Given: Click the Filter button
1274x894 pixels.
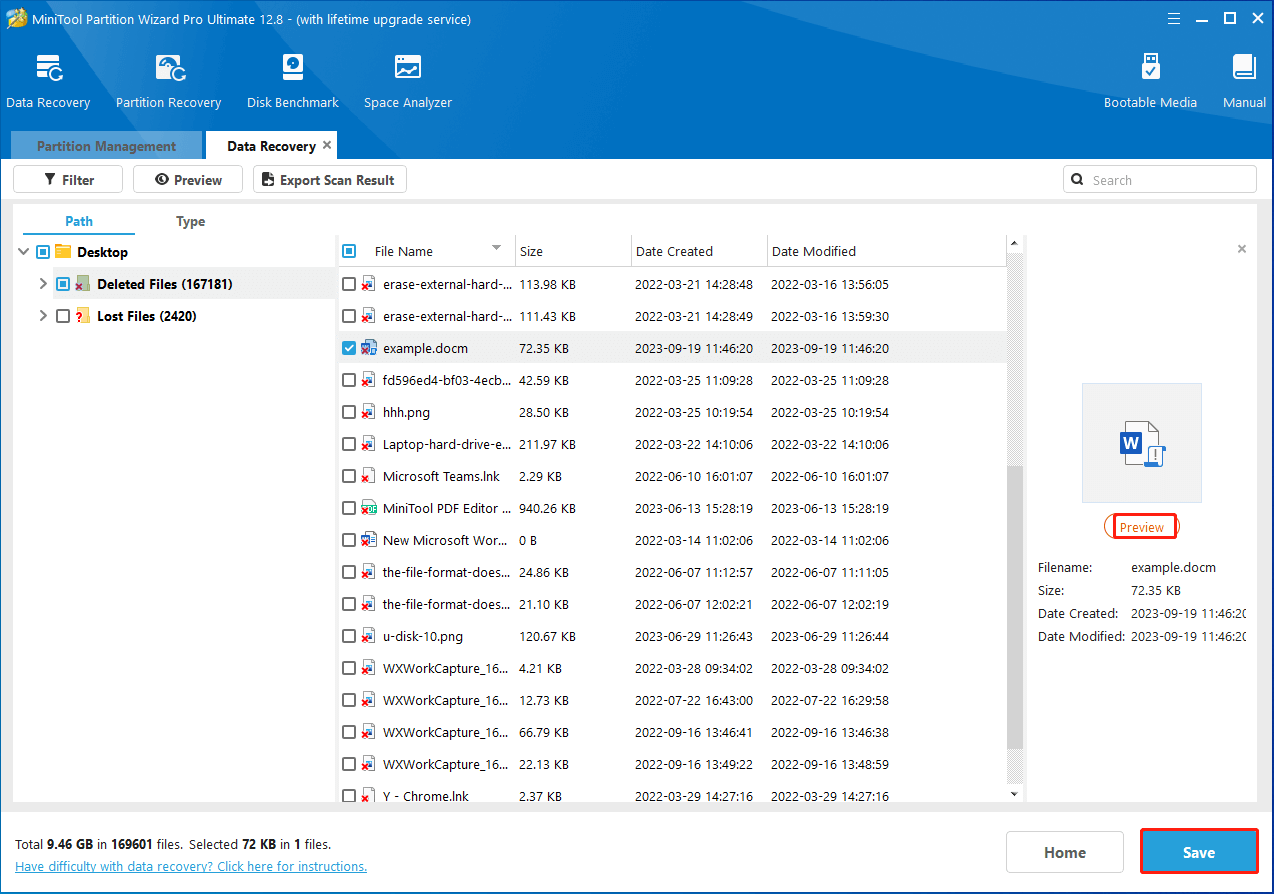Looking at the screenshot, I should point(68,180).
